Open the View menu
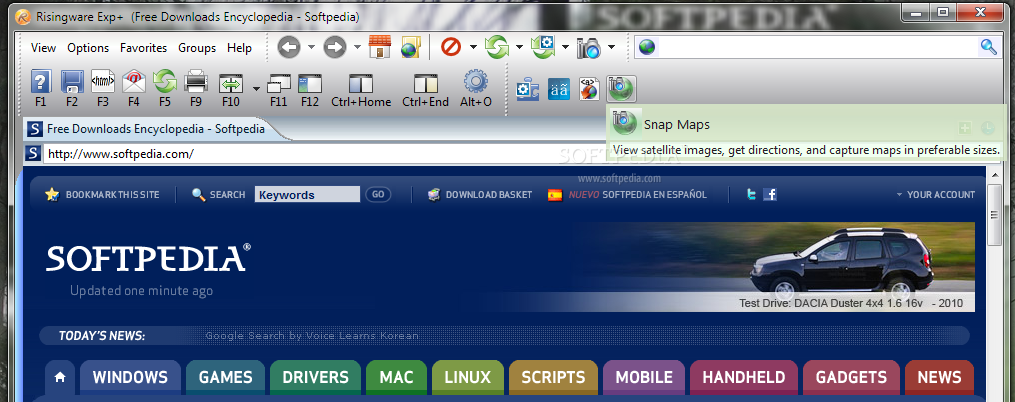 [x=43, y=48]
